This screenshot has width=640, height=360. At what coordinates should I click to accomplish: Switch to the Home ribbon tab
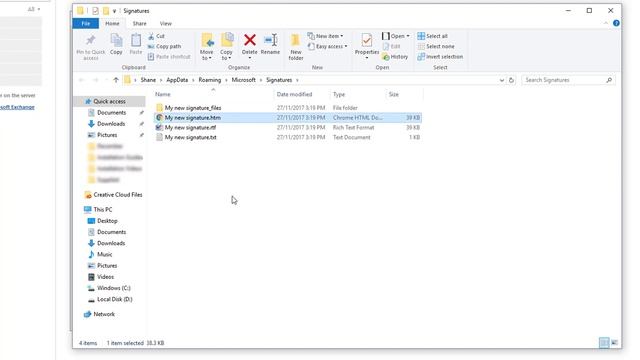click(112, 24)
